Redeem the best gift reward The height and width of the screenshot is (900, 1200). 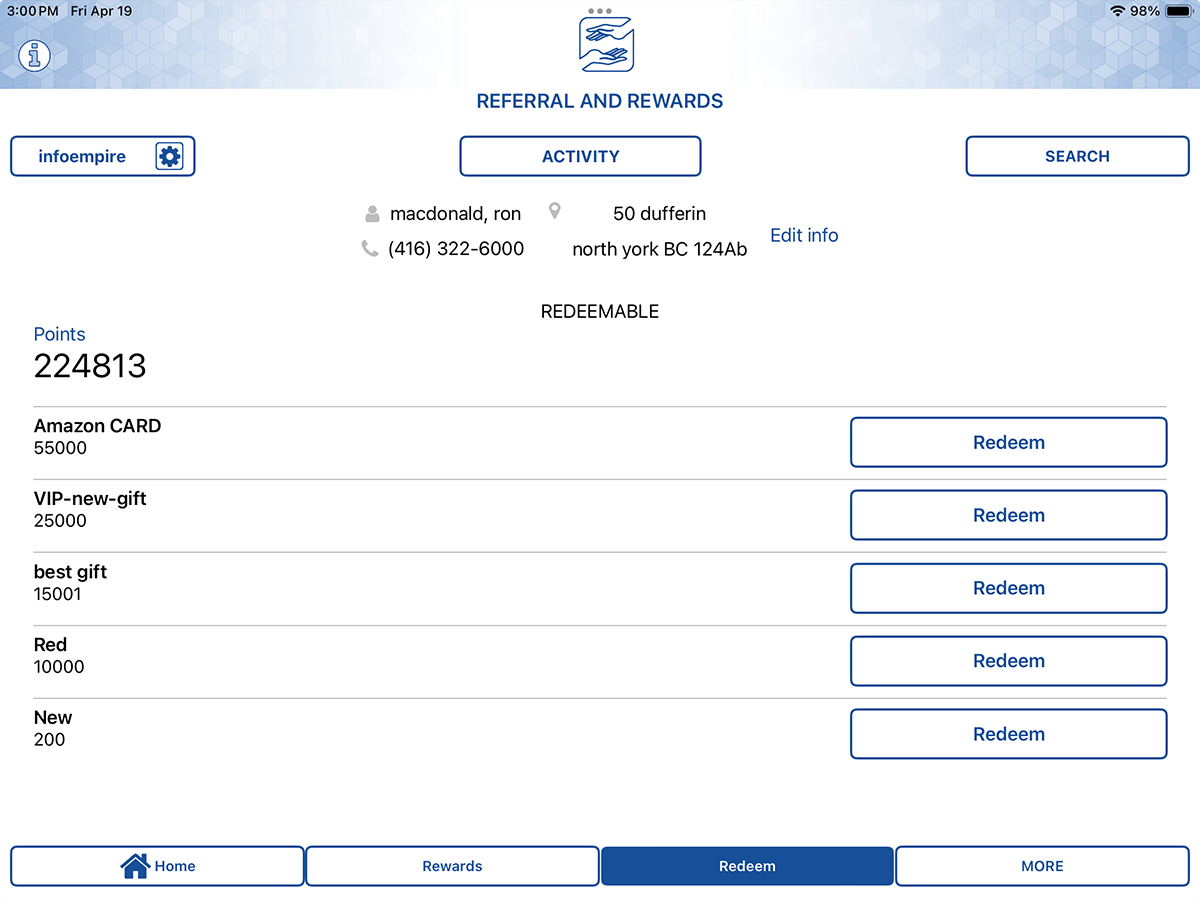click(x=1008, y=588)
